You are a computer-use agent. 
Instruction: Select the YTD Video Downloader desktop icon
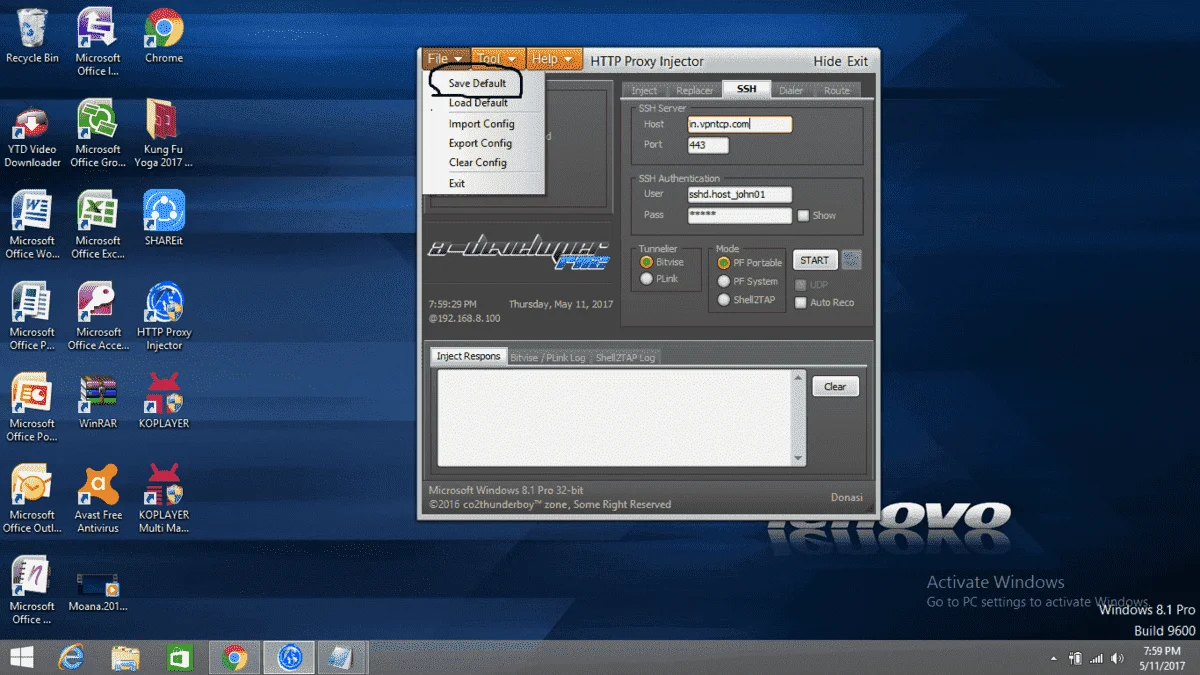tap(32, 133)
